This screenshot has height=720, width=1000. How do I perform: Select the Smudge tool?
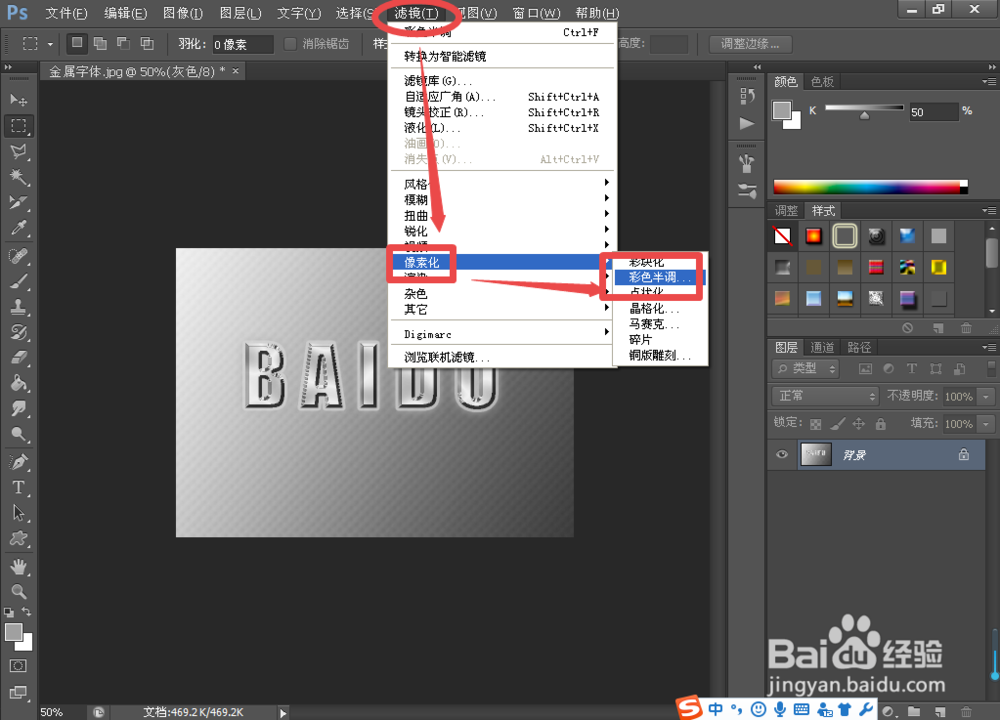[18, 409]
